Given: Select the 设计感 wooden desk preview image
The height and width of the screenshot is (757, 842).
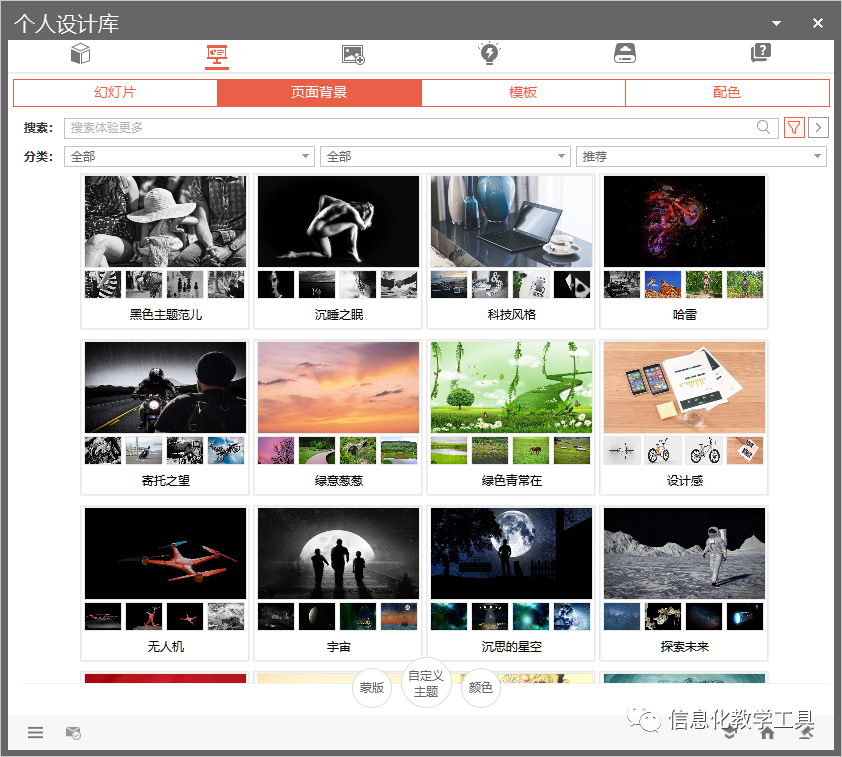Looking at the screenshot, I should coord(684,387).
